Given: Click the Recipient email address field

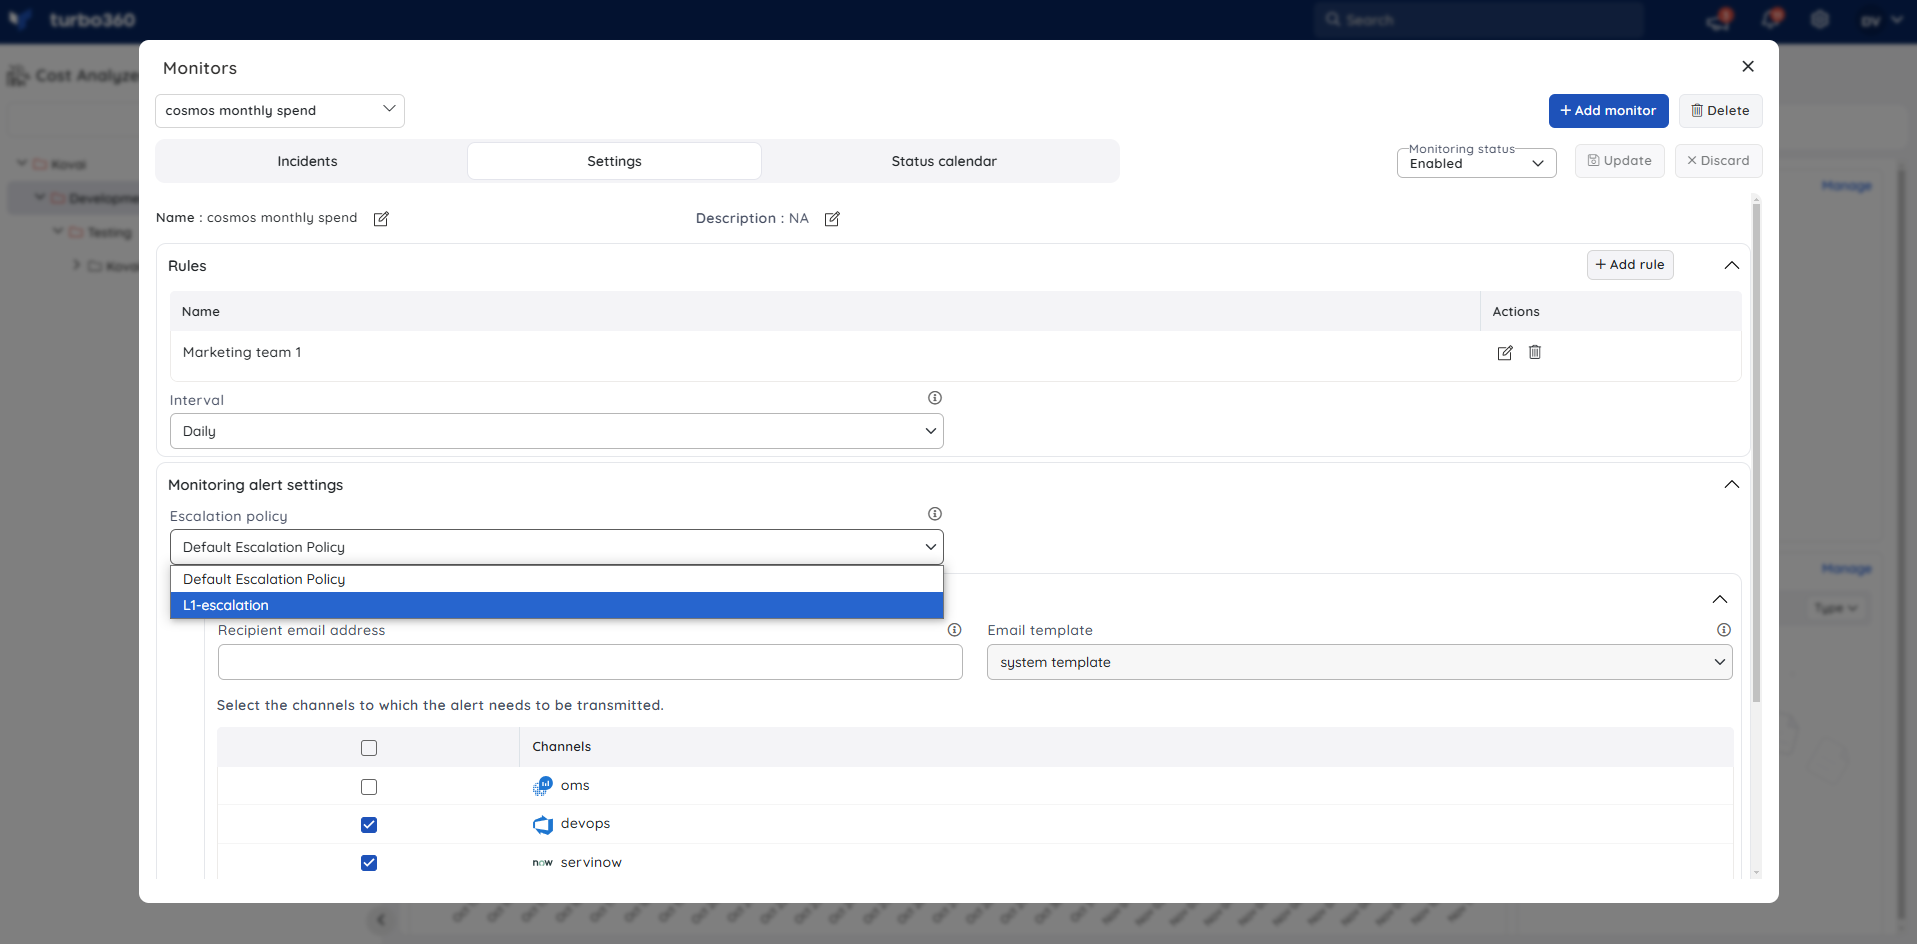Looking at the screenshot, I should pos(590,662).
